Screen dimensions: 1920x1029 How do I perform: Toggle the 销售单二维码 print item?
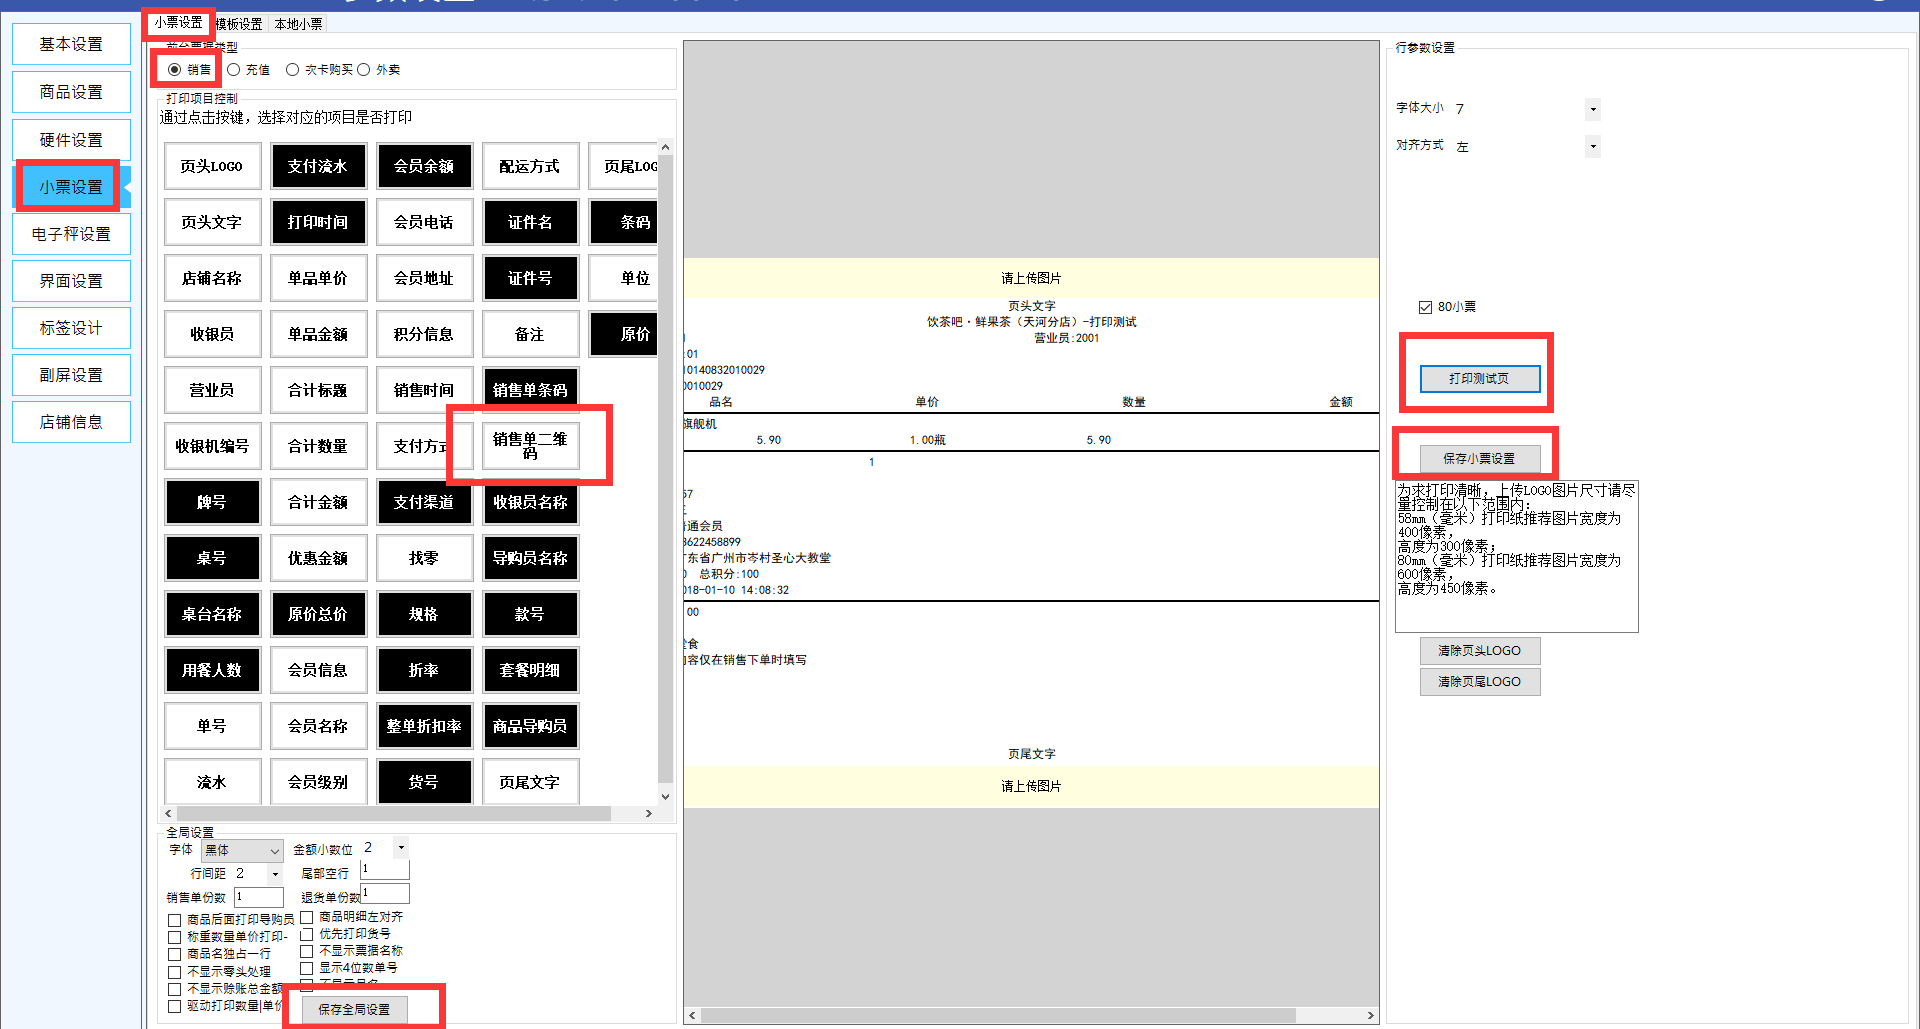pos(530,446)
